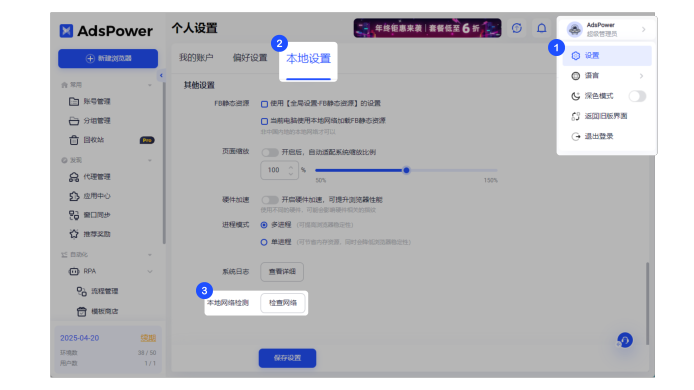Screen dimensions: 694x390
Task: Decrease zoom percent with down stepper
Action: [291, 174]
